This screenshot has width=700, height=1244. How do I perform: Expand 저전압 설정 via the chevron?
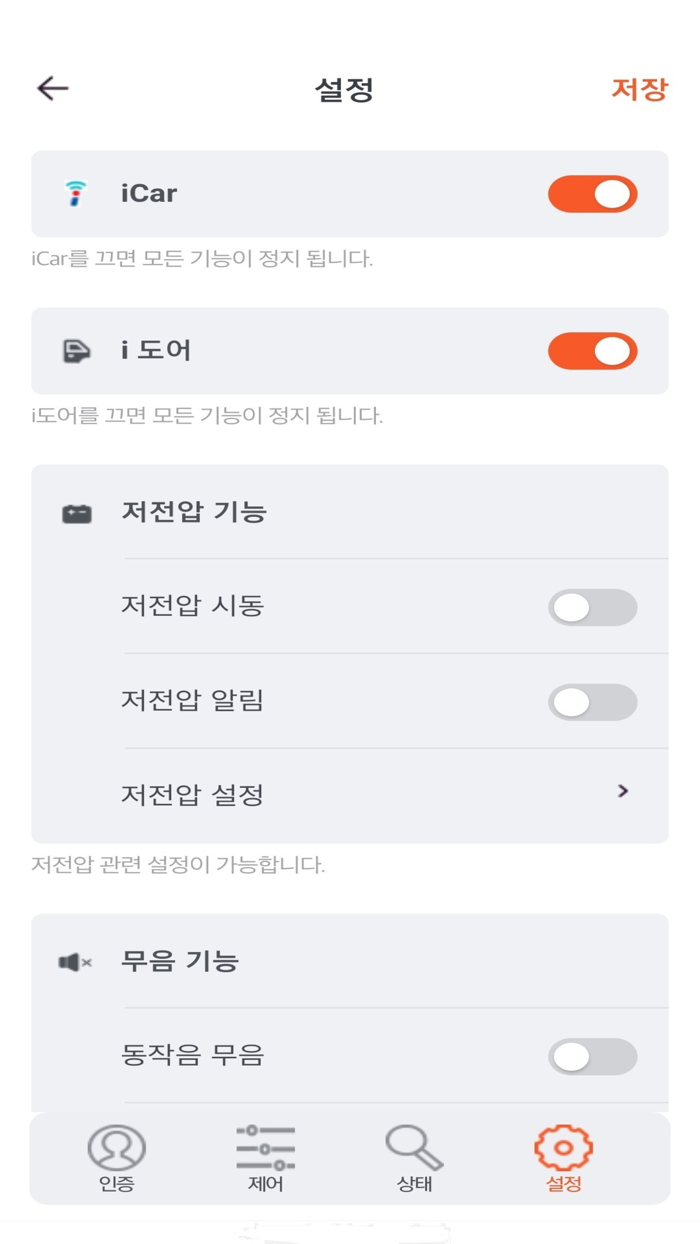[x=621, y=790]
